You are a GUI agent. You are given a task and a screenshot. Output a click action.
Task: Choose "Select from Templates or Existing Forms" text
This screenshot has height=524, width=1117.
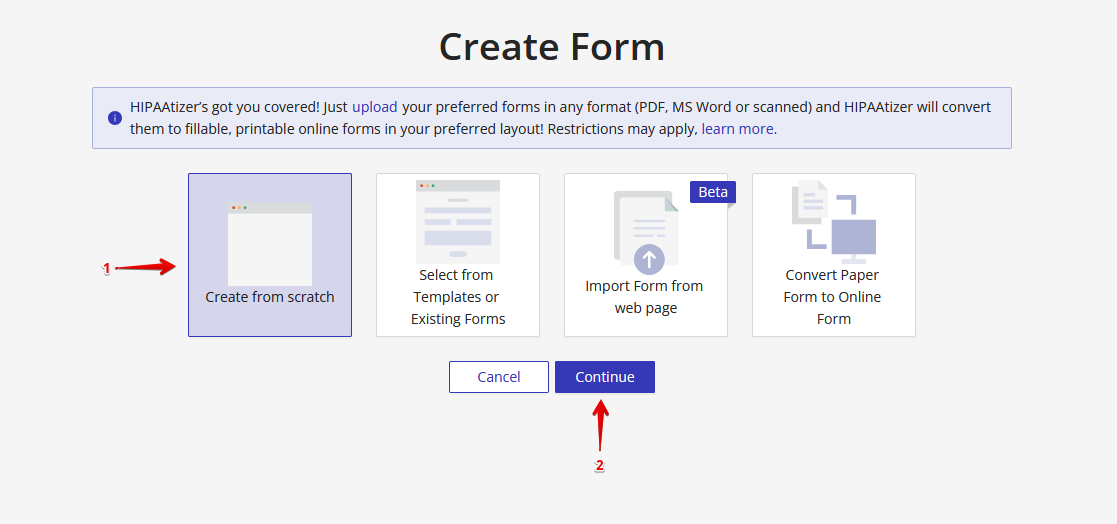(457, 297)
